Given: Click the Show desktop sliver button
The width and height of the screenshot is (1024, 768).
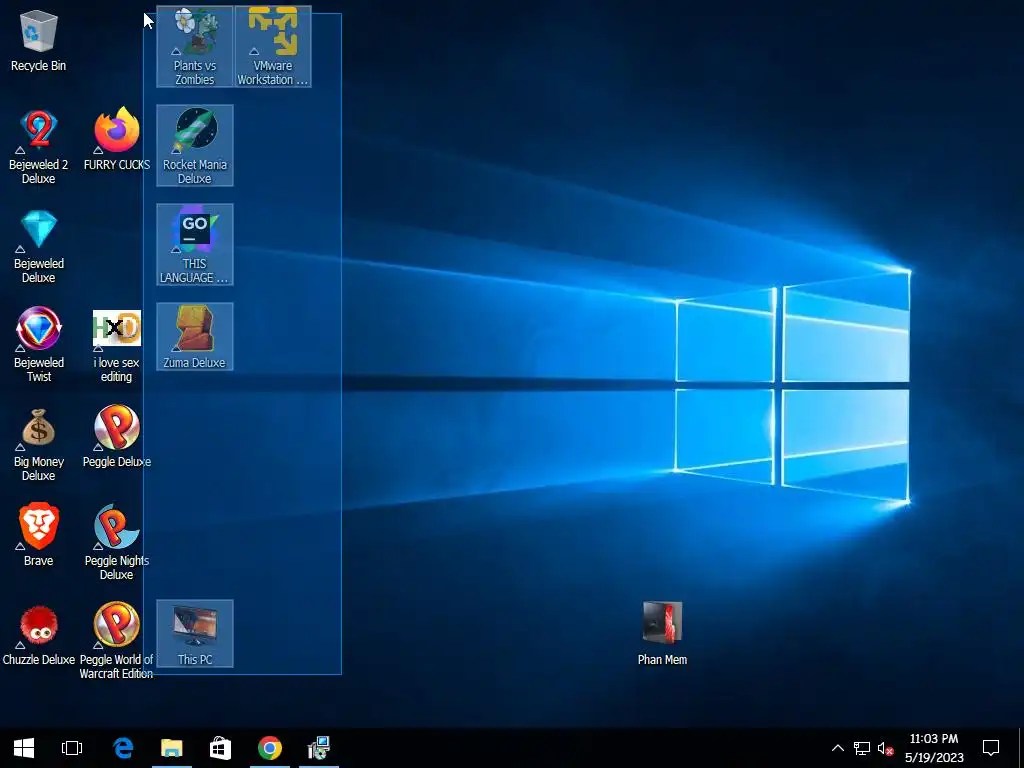Looking at the screenshot, I should [1021, 748].
